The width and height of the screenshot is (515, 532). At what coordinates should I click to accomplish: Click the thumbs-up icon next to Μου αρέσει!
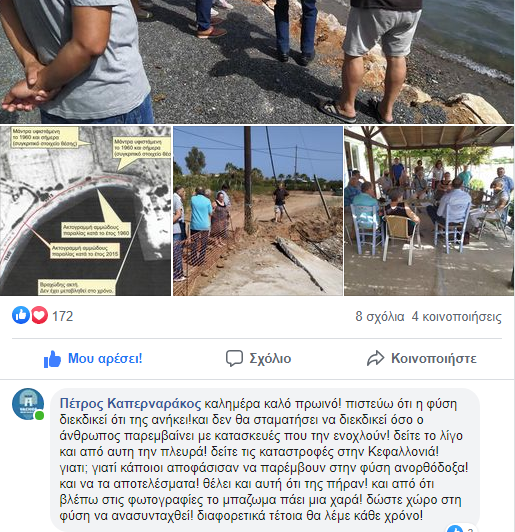[52, 359]
